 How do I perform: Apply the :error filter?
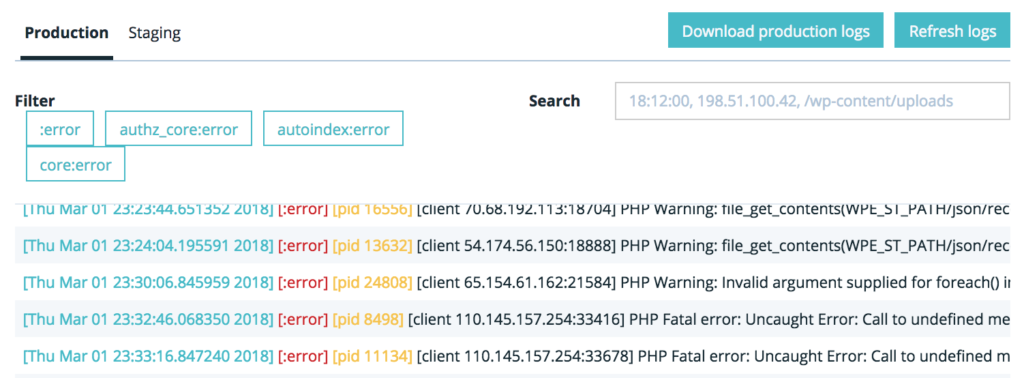click(60, 129)
